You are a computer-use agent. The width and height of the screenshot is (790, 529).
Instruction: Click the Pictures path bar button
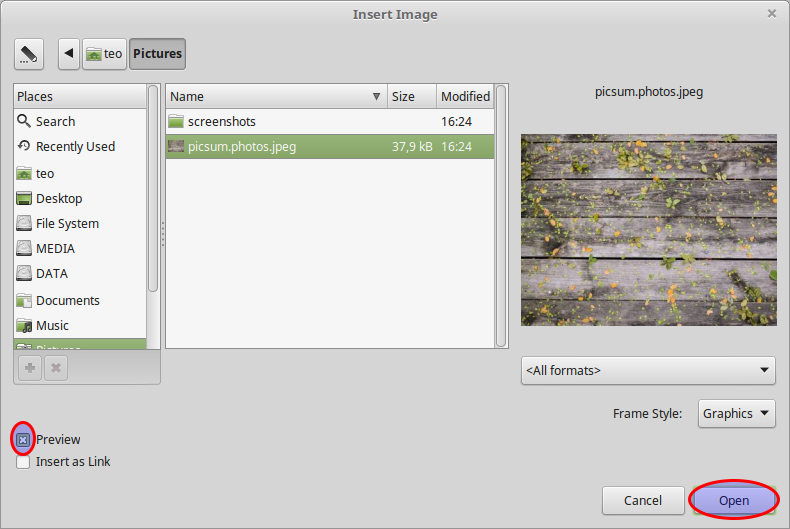(x=157, y=54)
